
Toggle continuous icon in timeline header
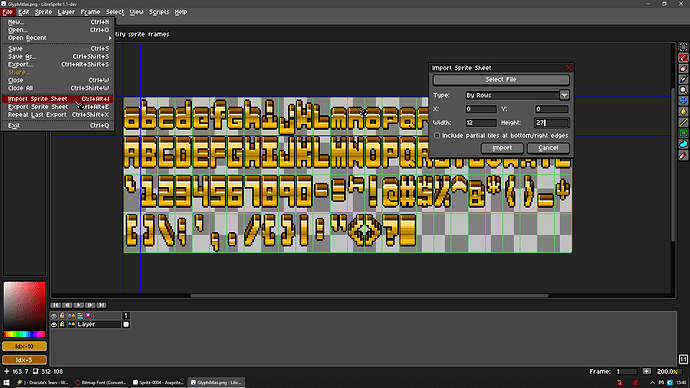tap(71, 315)
